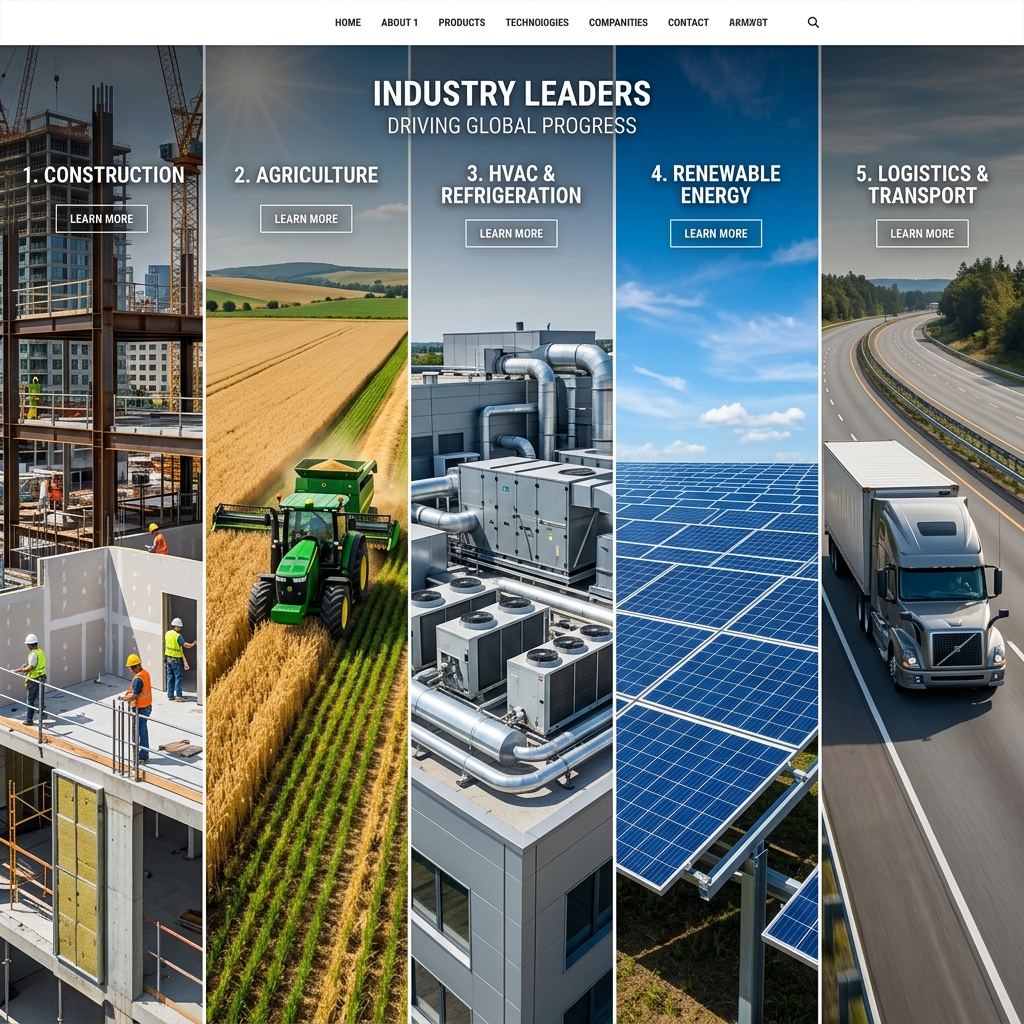Click LEARN MORE under Construction
The height and width of the screenshot is (1024, 1024).
(101, 219)
